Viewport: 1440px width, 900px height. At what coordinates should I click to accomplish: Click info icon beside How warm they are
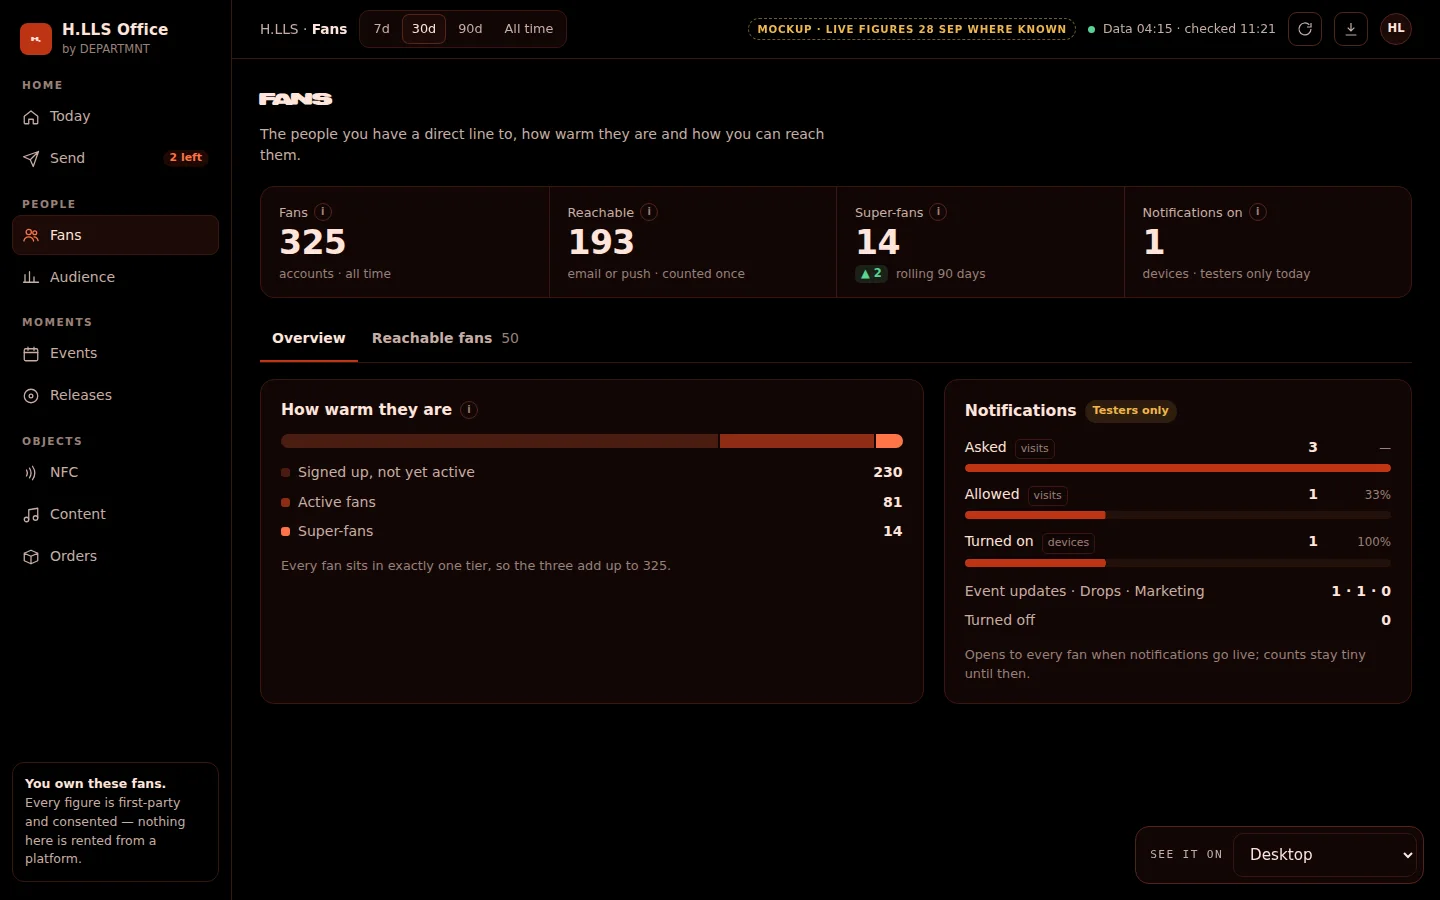click(x=469, y=410)
